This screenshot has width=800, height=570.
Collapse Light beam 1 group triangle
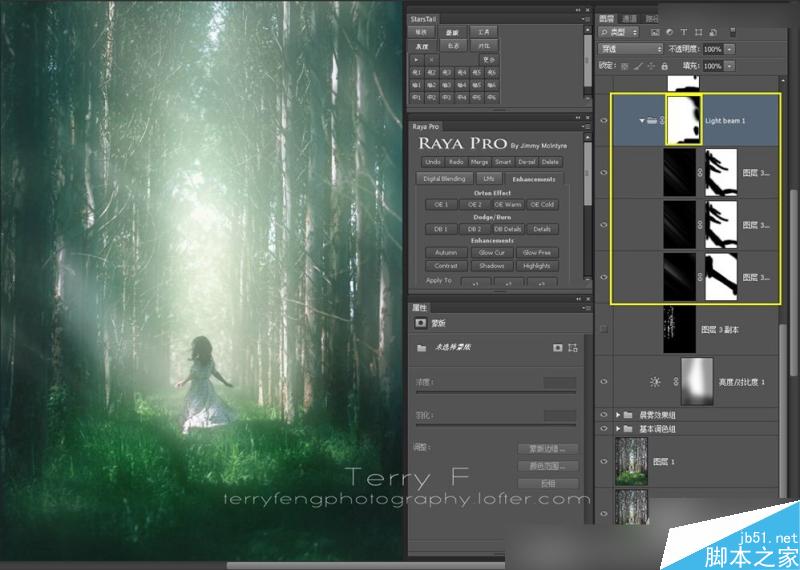642,121
